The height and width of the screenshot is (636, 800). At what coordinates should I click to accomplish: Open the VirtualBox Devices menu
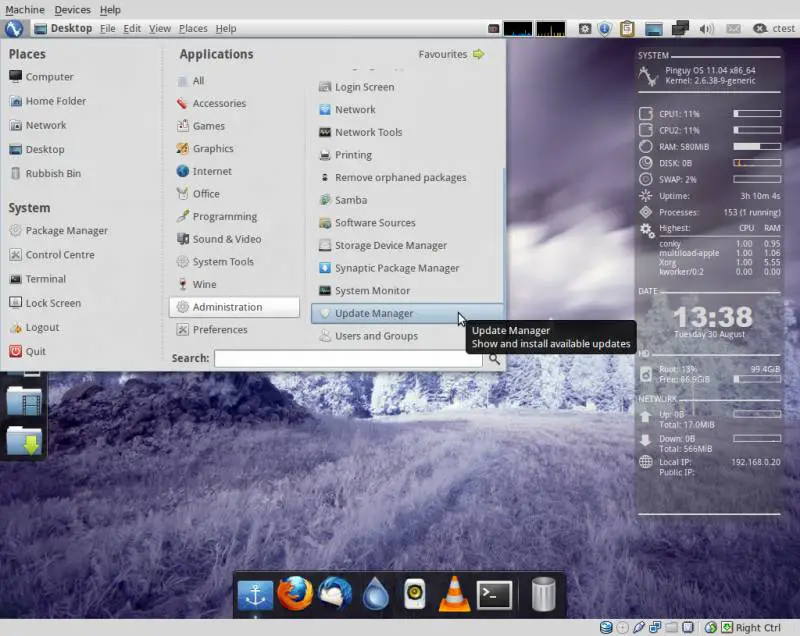[72, 10]
